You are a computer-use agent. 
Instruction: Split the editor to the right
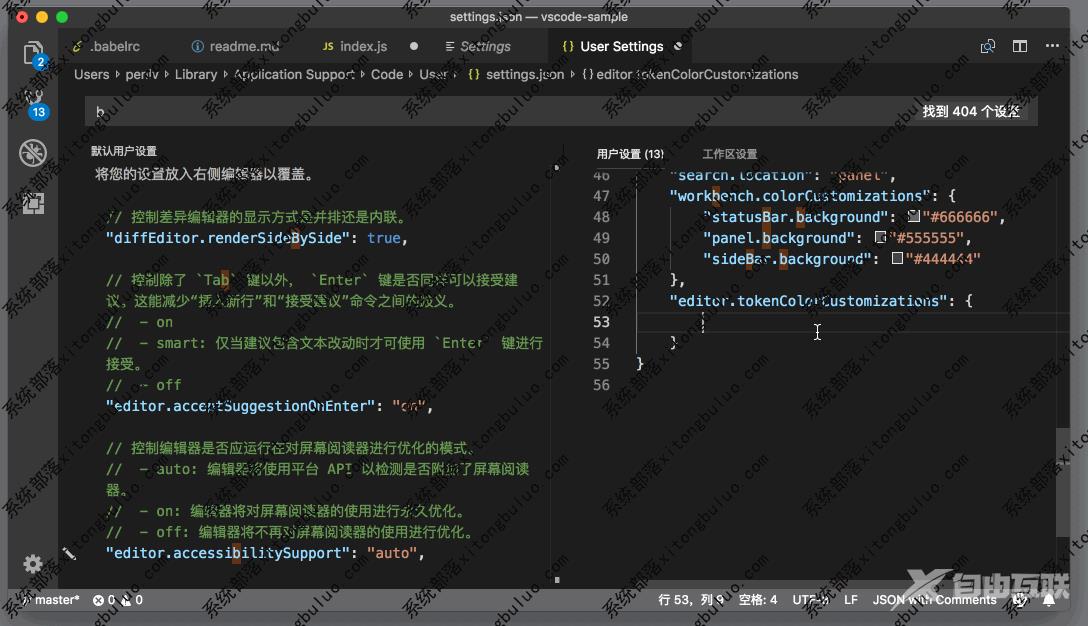click(x=1019, y=46)
